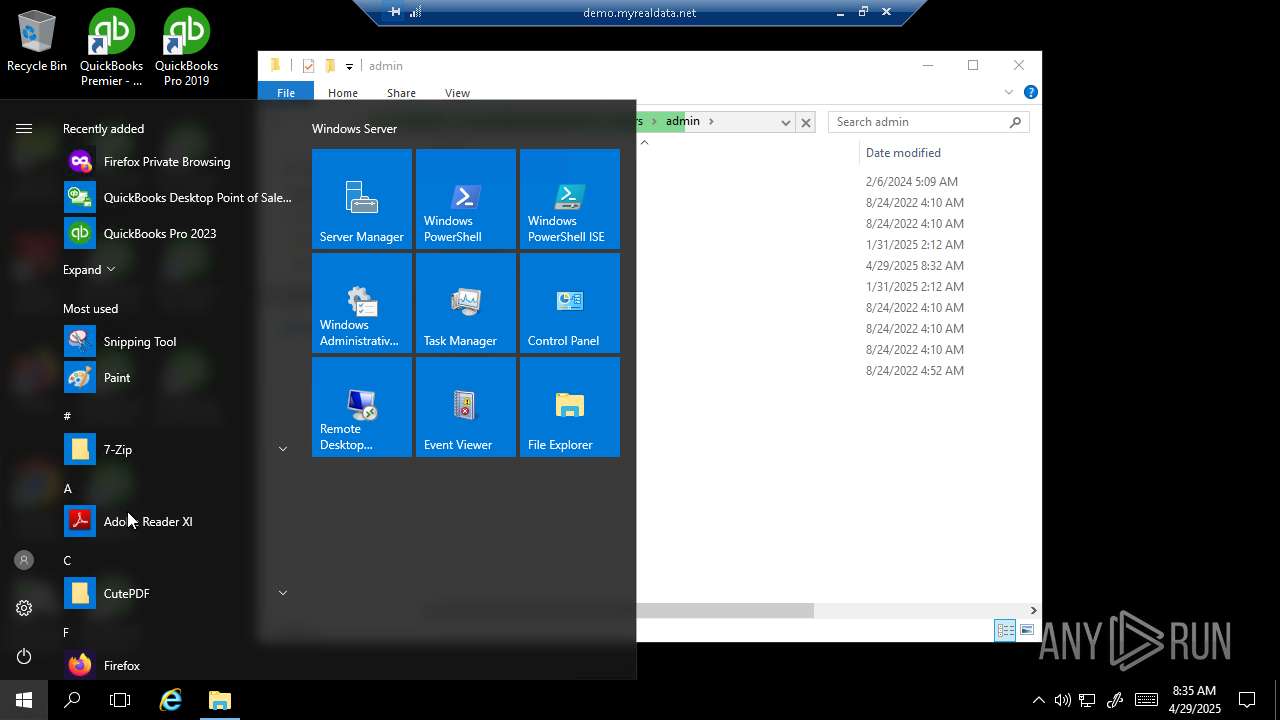The image size is (1280, 720).
Task: Select QuickBooks Pro 2019 desktop shortcut
Action: coord(186,48)
